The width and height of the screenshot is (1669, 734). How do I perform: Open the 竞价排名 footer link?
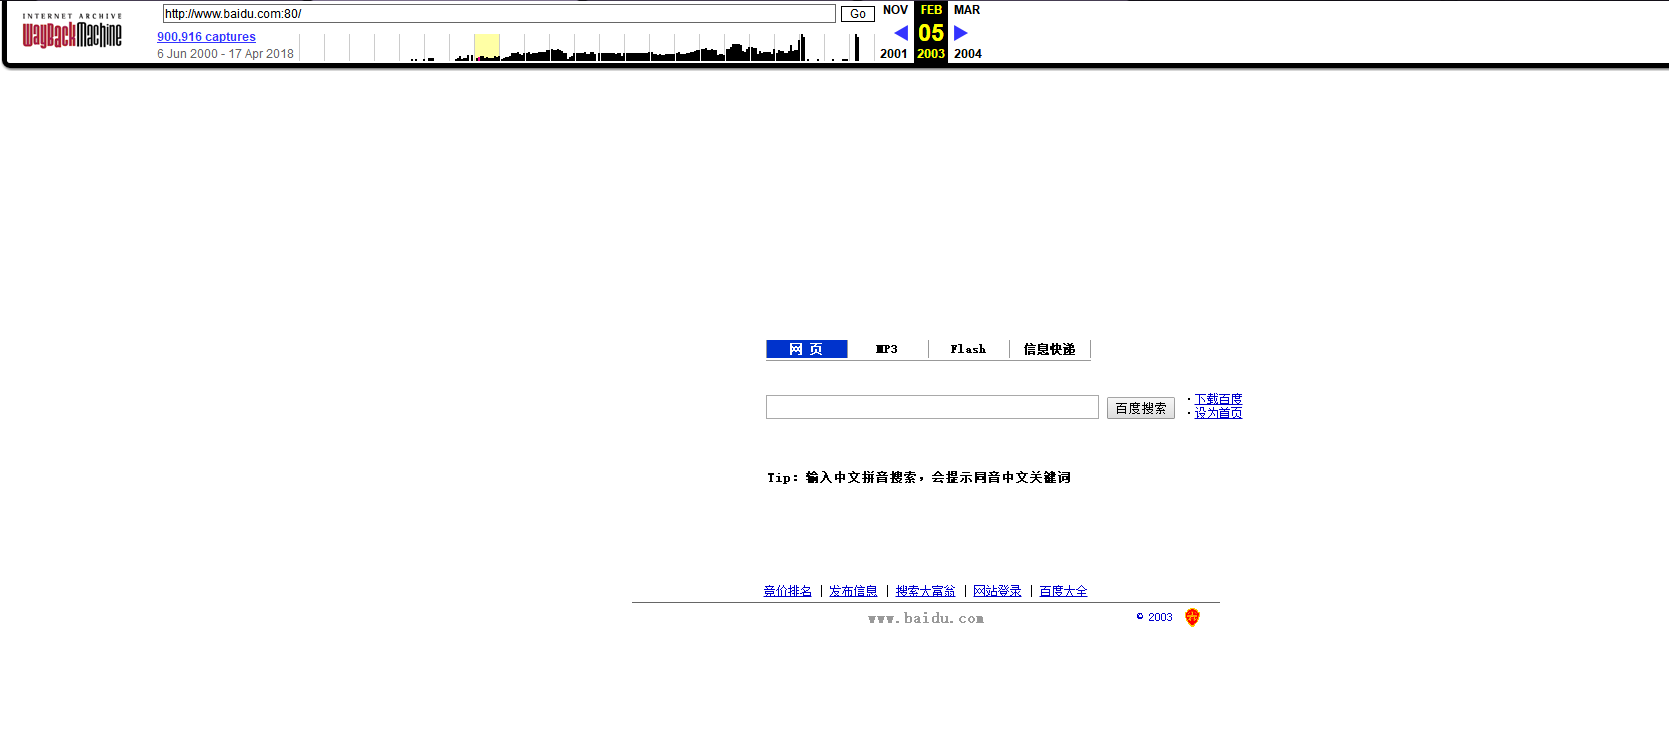(788, 591)
